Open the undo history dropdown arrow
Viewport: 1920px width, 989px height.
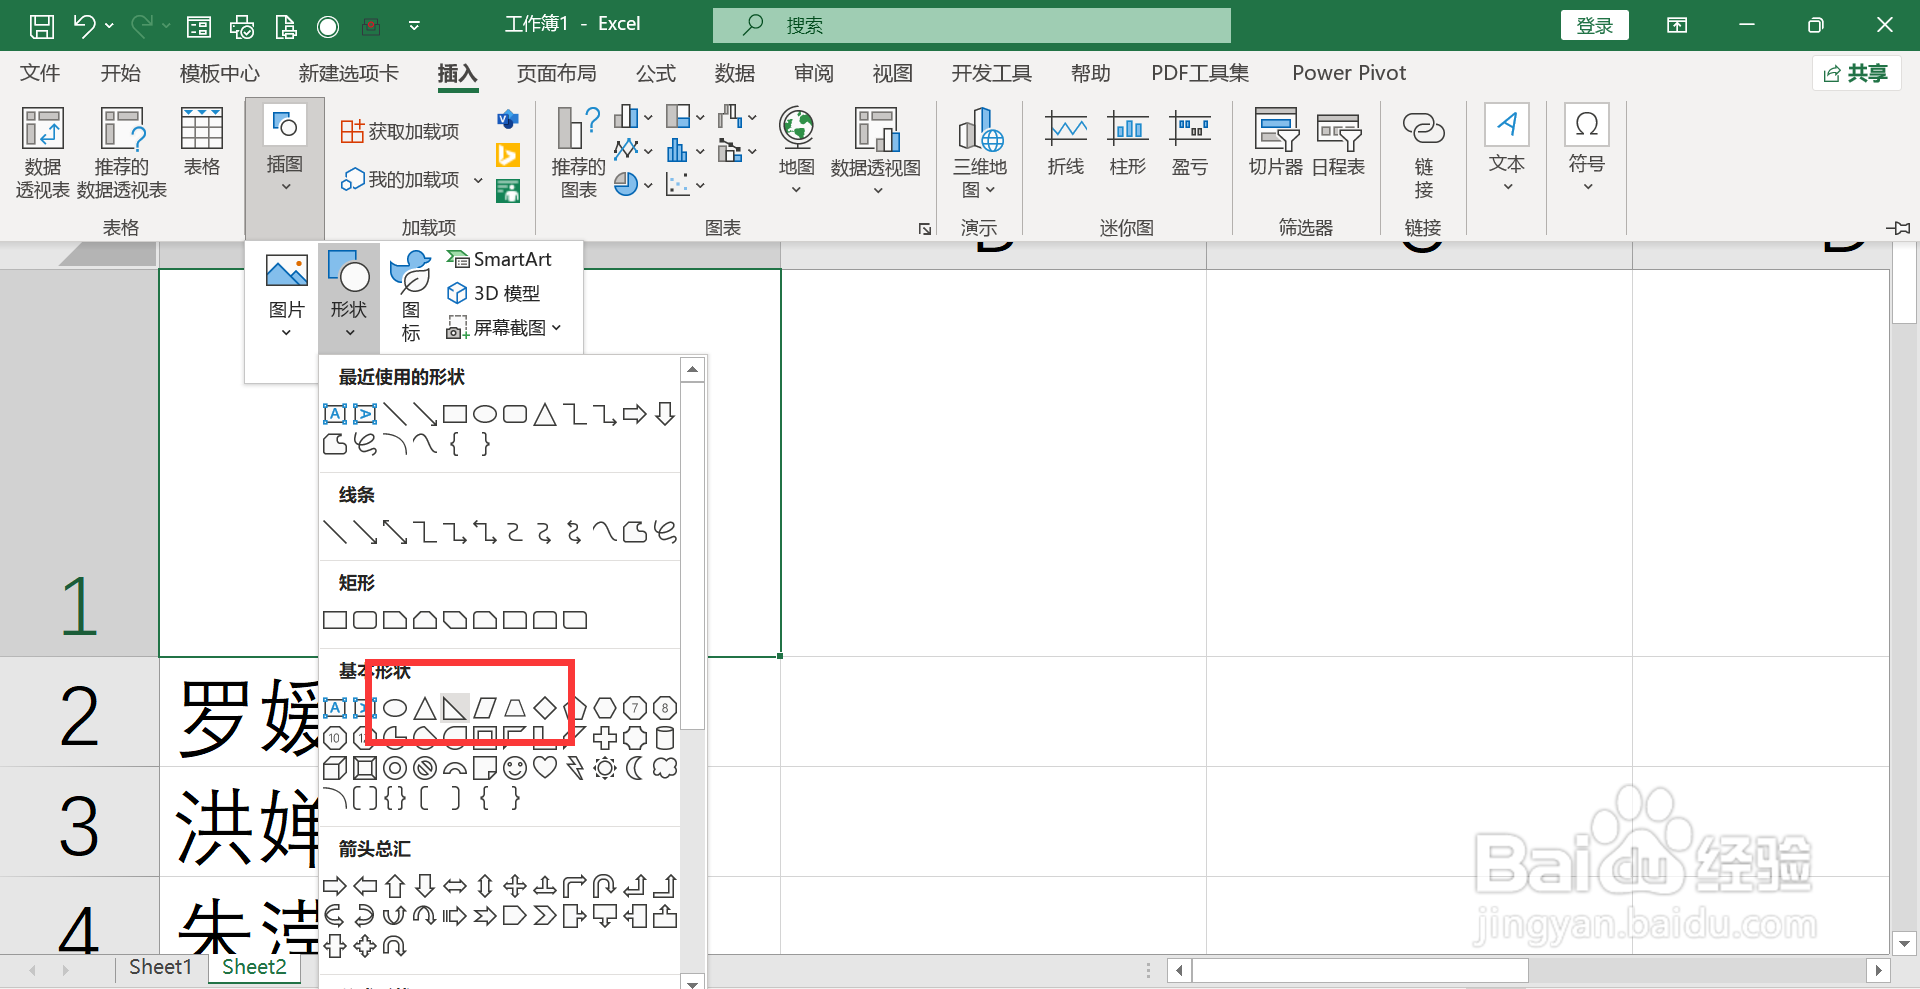(109, 26)
